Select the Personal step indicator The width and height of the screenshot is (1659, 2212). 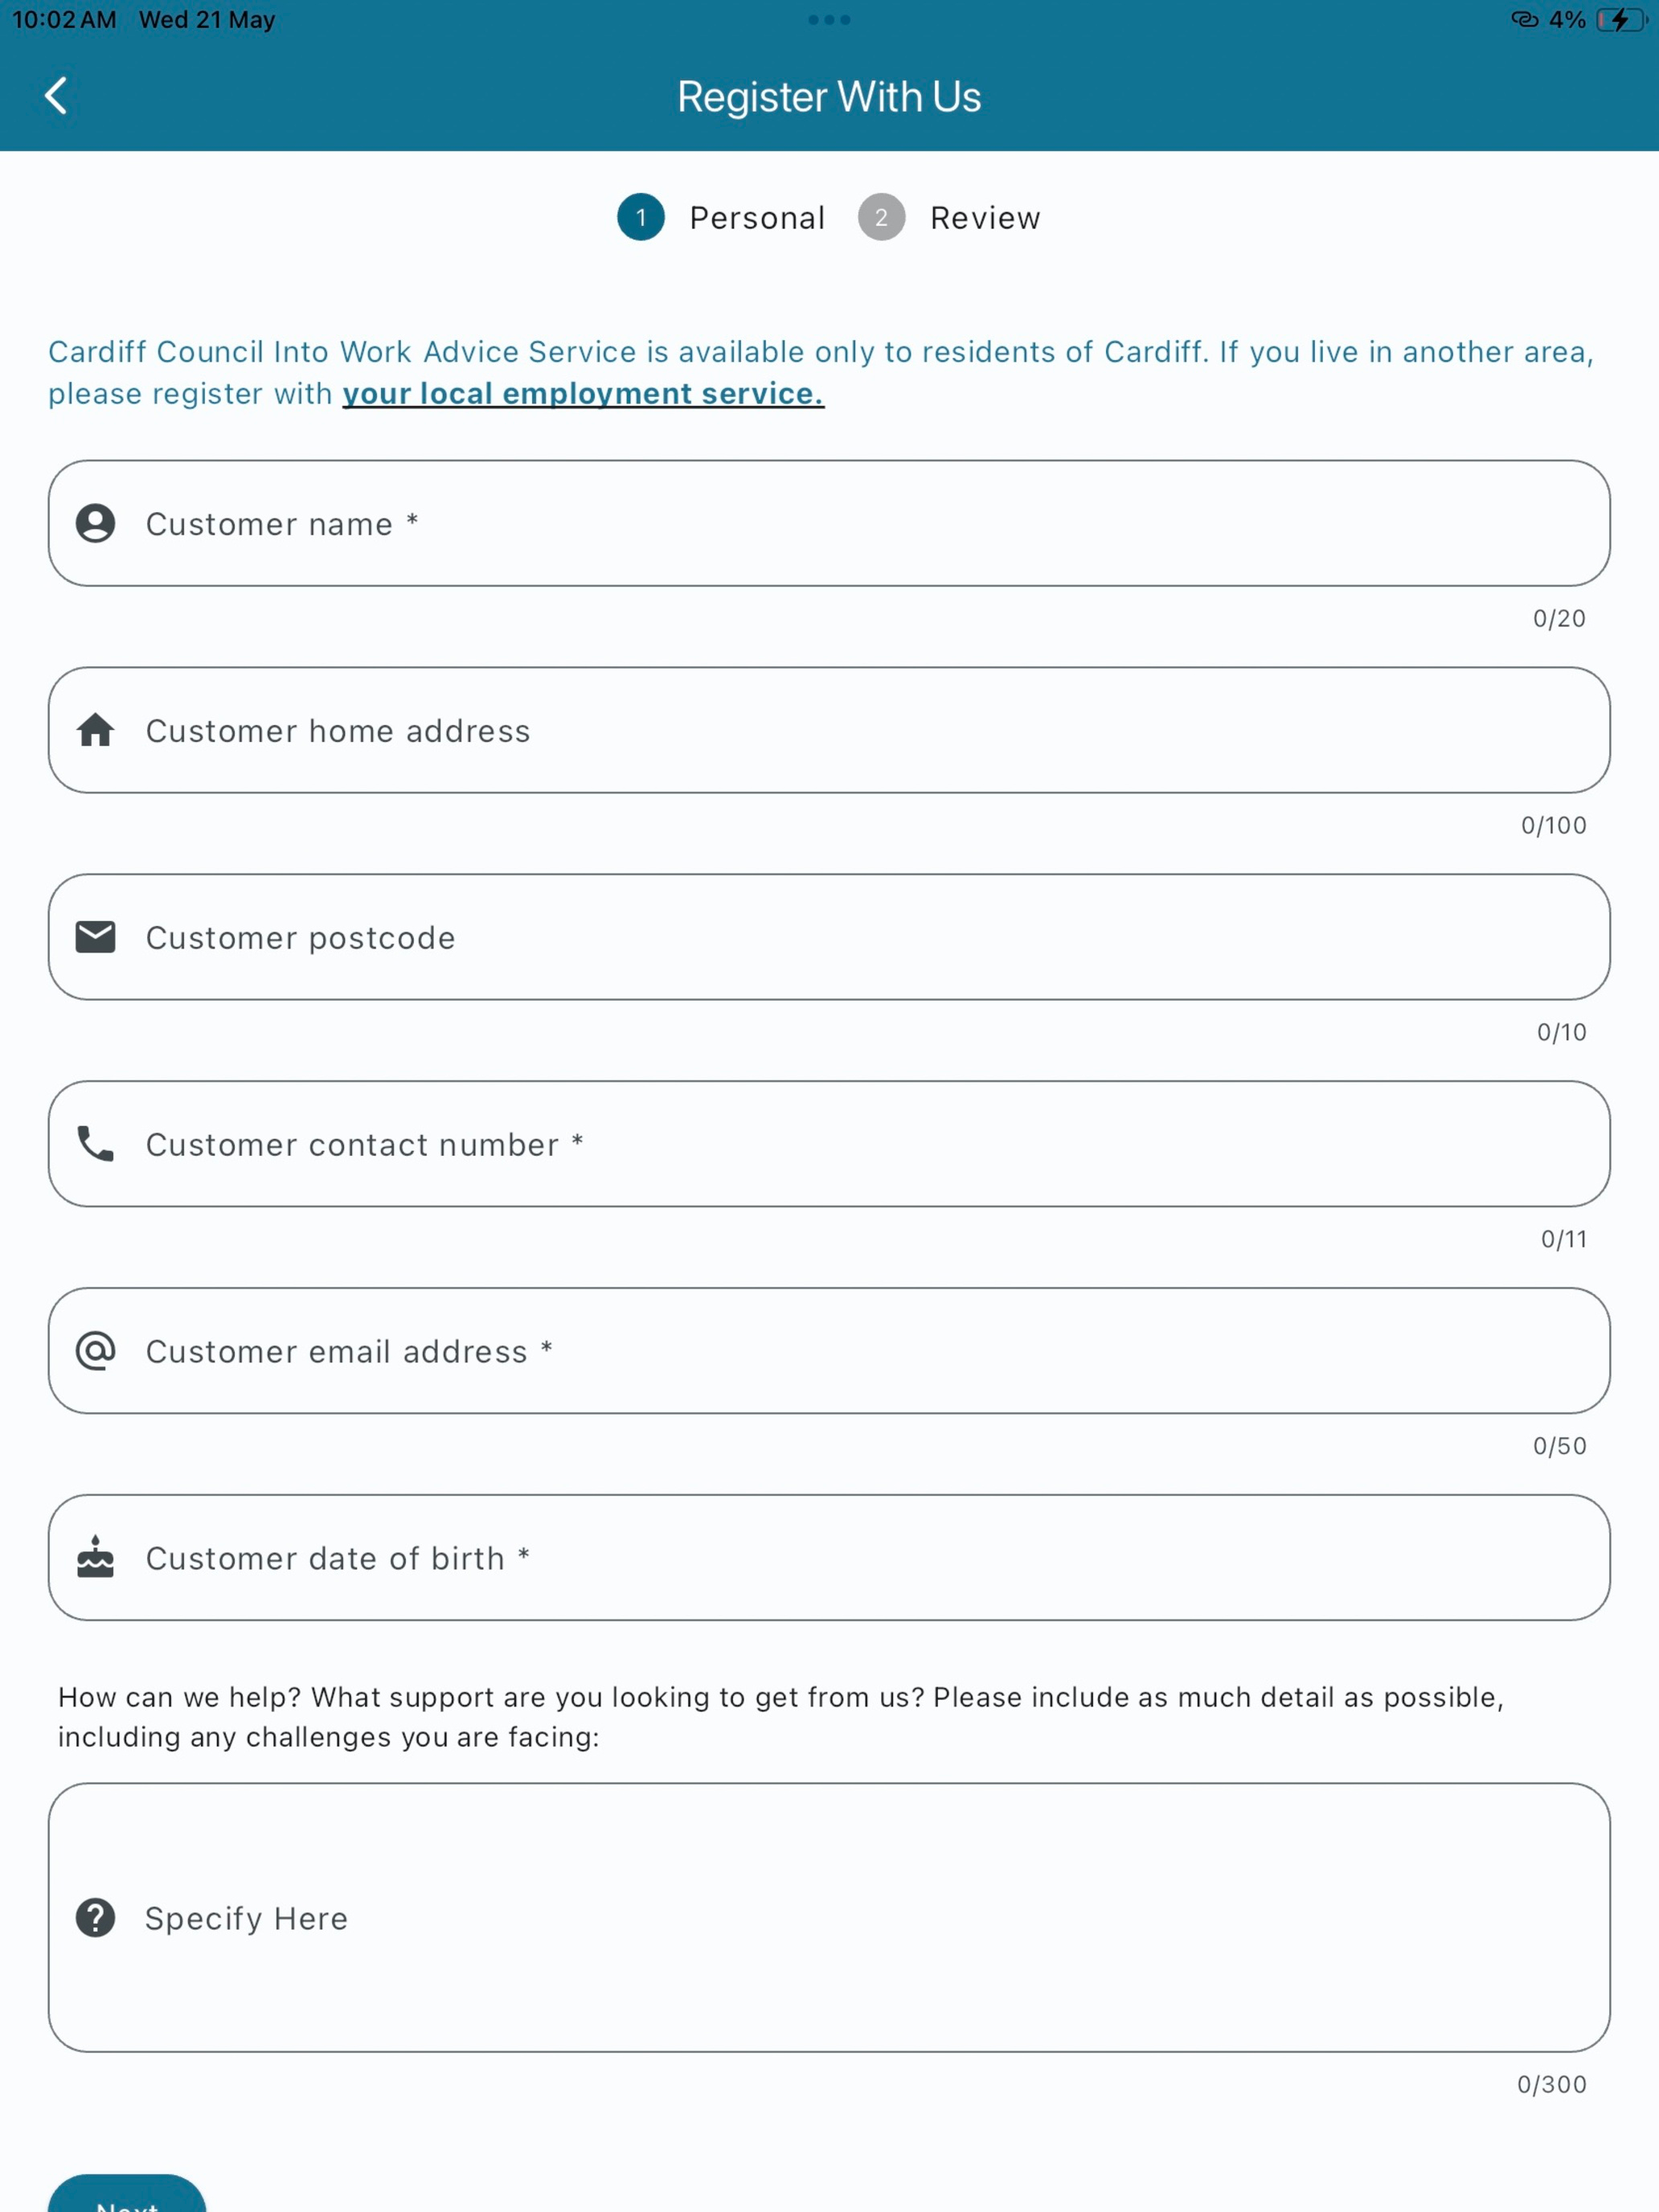(x=721, y=217)
